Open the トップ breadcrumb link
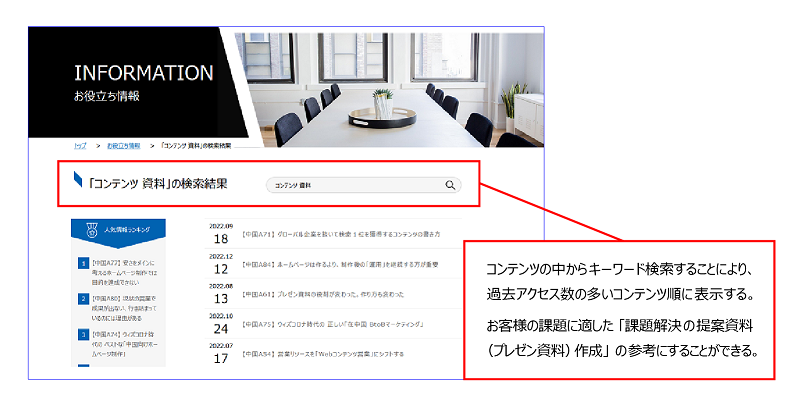 coord(80,146)
